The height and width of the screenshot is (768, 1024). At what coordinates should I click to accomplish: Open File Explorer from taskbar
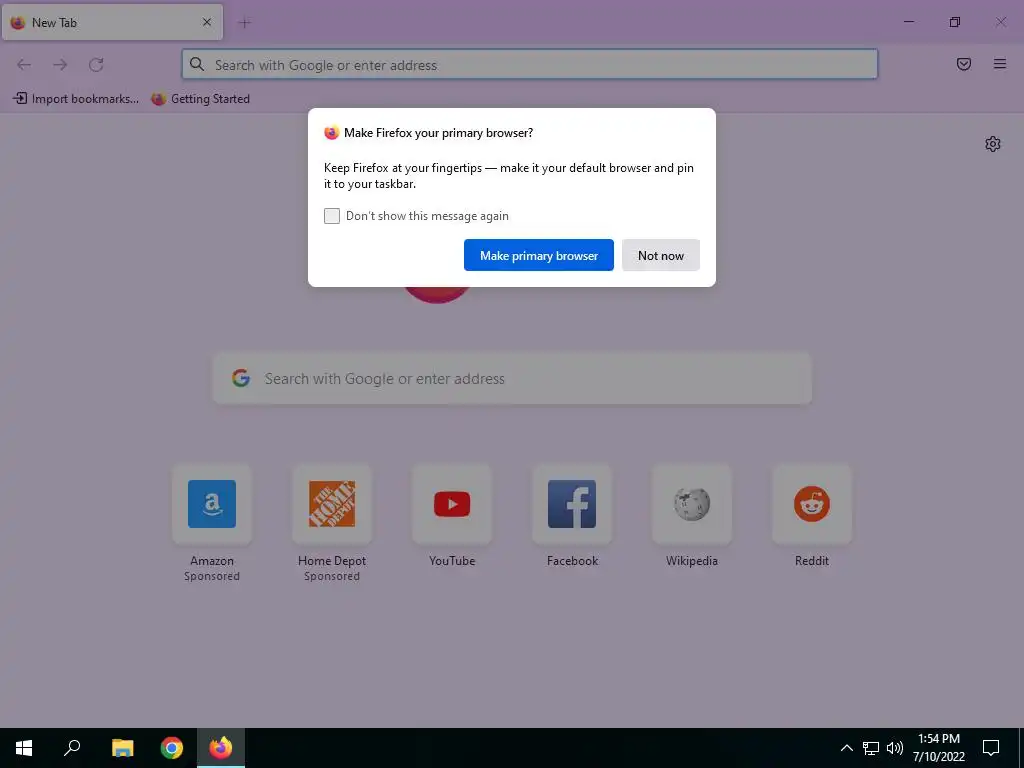122,748
